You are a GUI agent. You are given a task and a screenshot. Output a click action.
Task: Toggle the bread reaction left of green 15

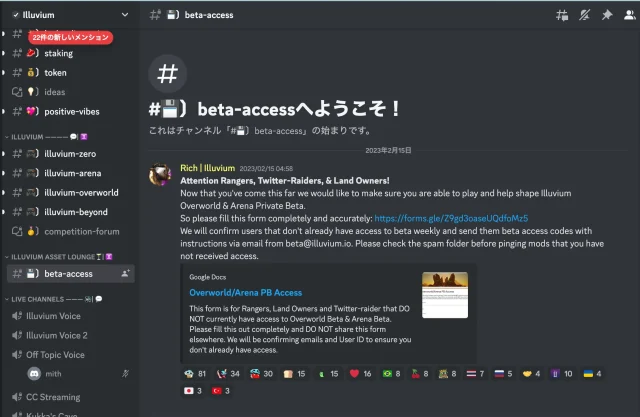294,374
